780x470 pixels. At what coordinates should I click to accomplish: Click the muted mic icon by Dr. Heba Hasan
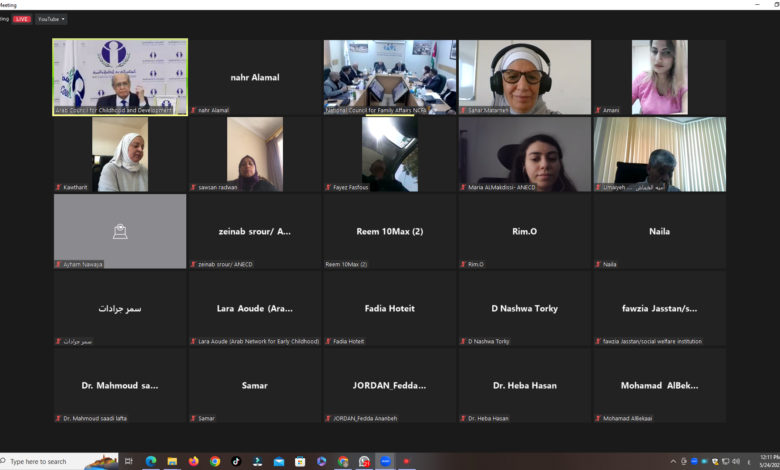pos(464,418)
